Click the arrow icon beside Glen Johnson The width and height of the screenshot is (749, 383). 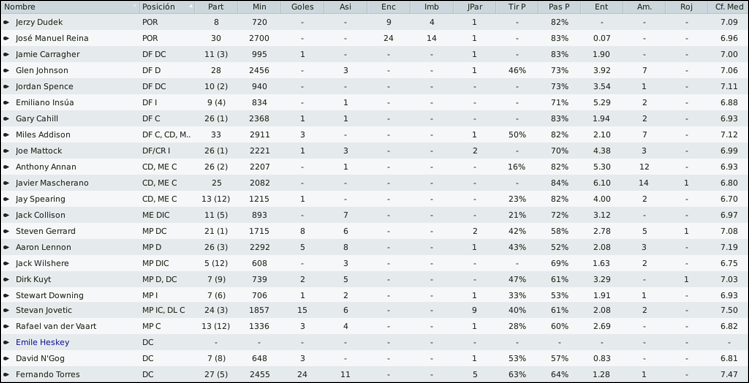[x=6, y=70]
